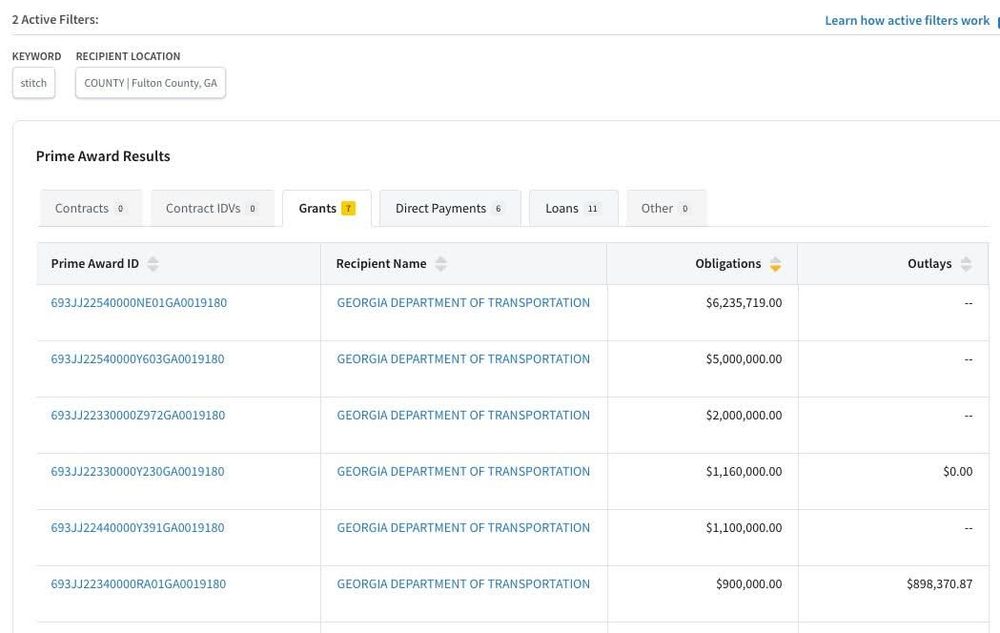Open recipient link in $2,000,000.00 row
This screenshot has width=1000, height=633.
click(x=463, y=415)
